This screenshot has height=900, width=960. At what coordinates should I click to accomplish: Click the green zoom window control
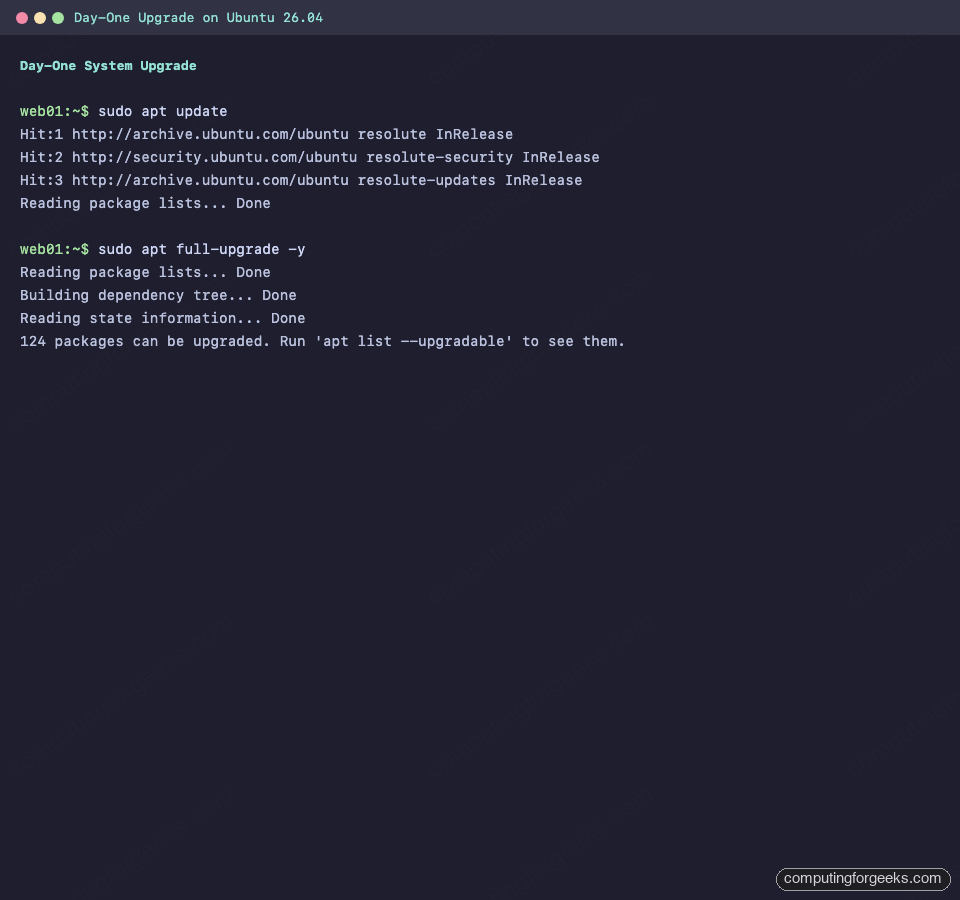coord(58,17)
